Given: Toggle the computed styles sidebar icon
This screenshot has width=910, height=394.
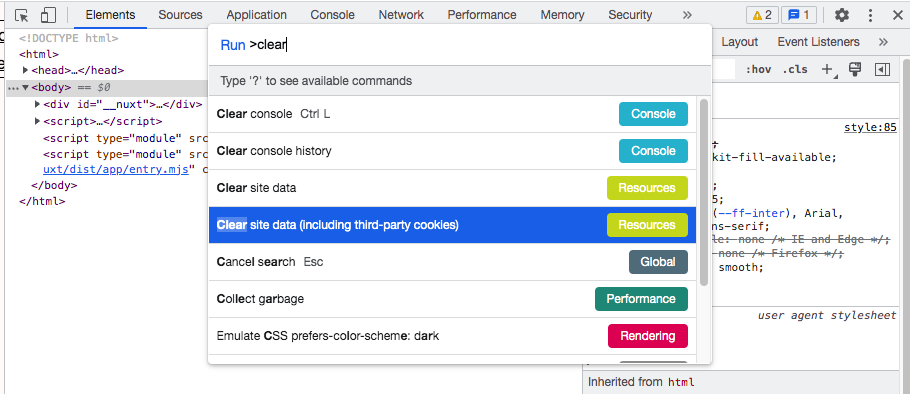Looking at the screenshot, I should (x=882, y=70).
